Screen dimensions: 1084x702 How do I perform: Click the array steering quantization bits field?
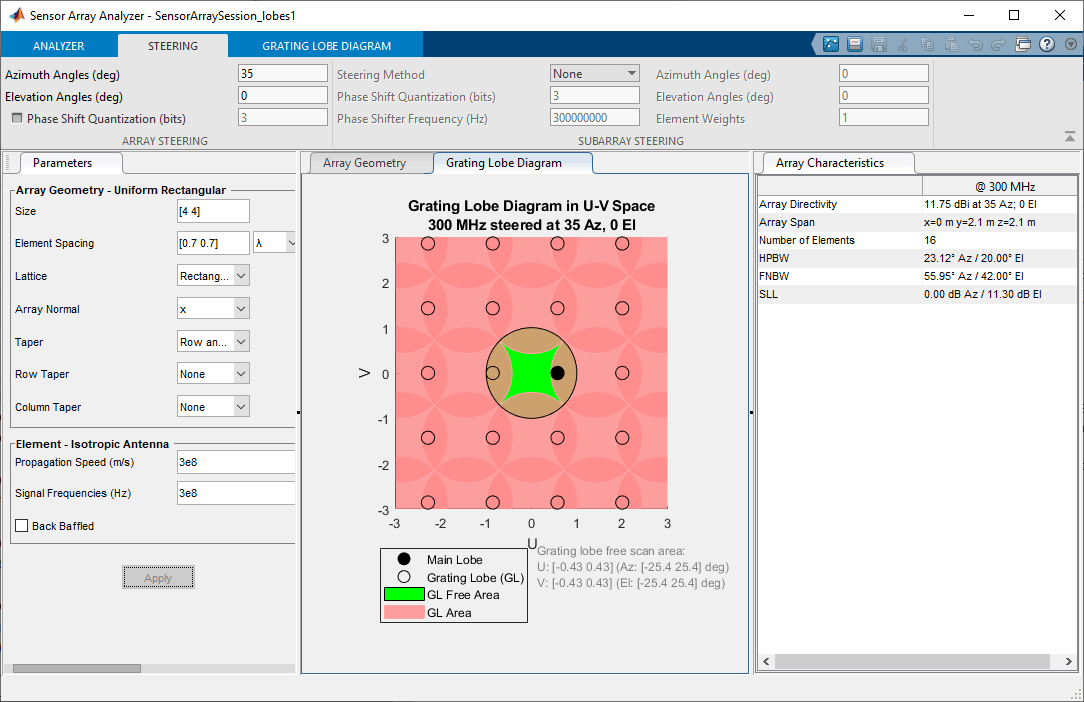click(283, 118)
